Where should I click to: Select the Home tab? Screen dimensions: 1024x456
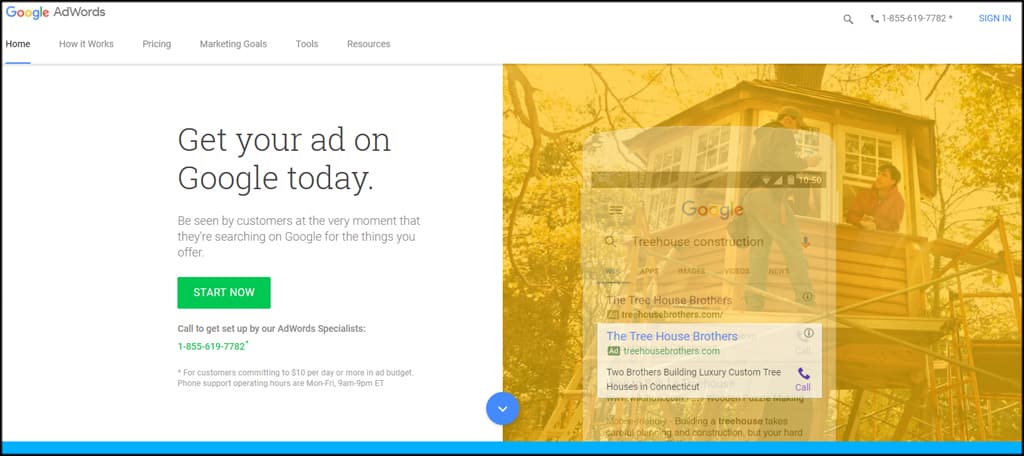click(18, 44)
